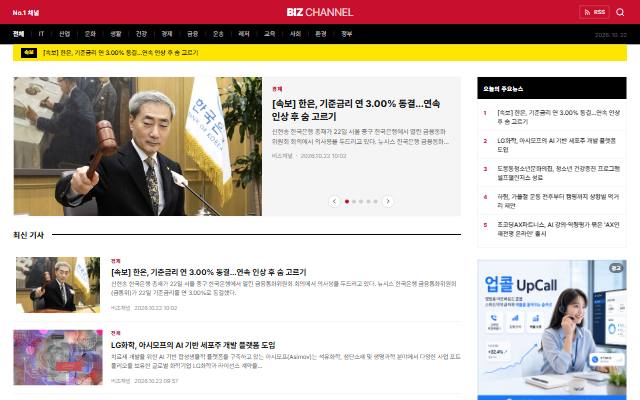
Task: Click the BIZ CHANNEL logo
Action: point(320,12)
